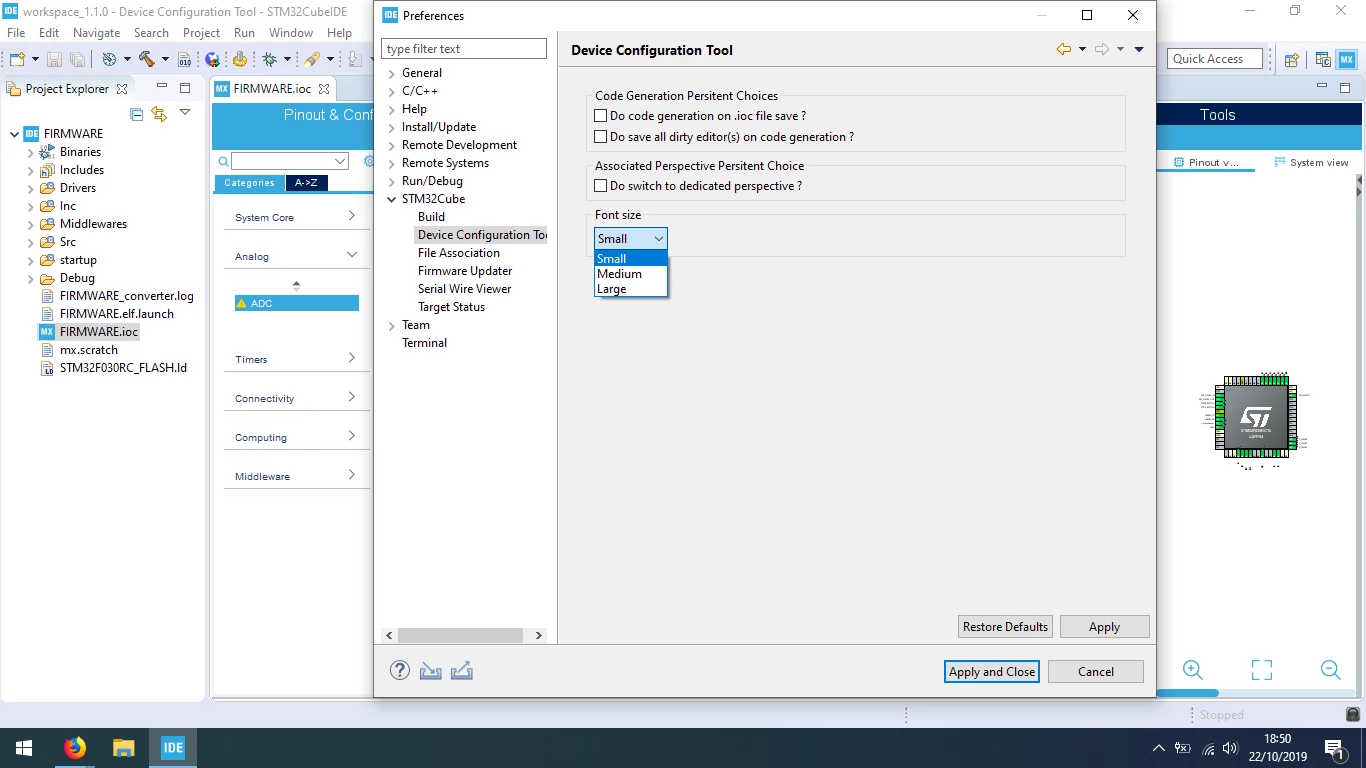Click Open Perspective icon near Quick Access

point(1291,59)
